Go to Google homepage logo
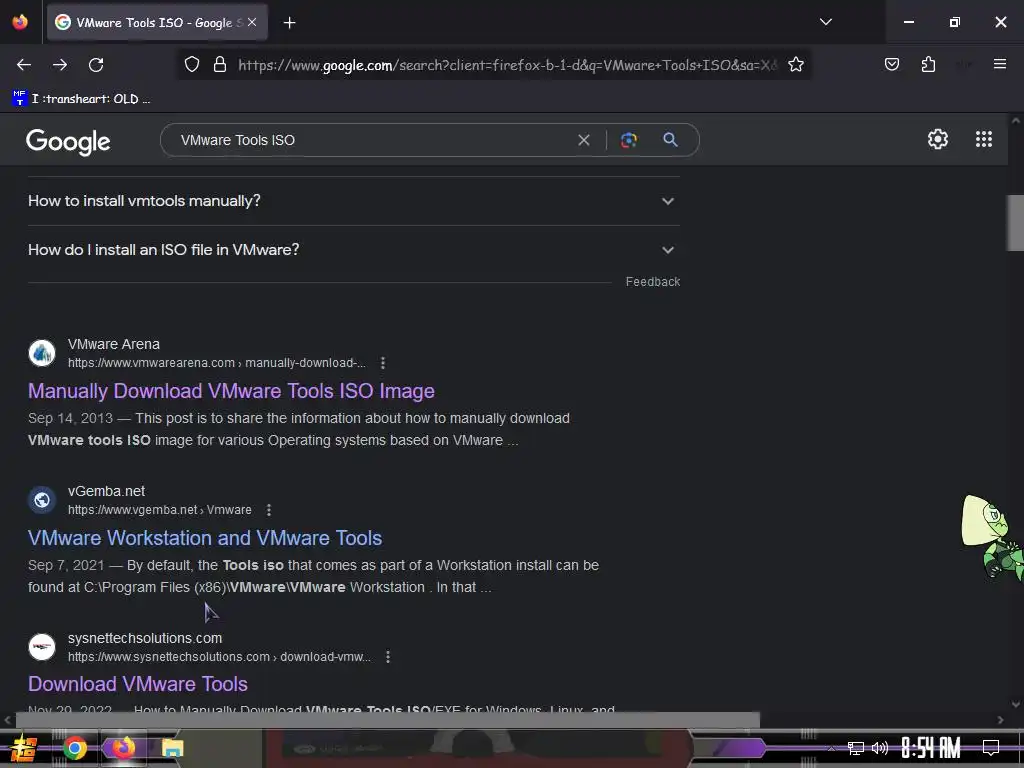 coord(68,141)
